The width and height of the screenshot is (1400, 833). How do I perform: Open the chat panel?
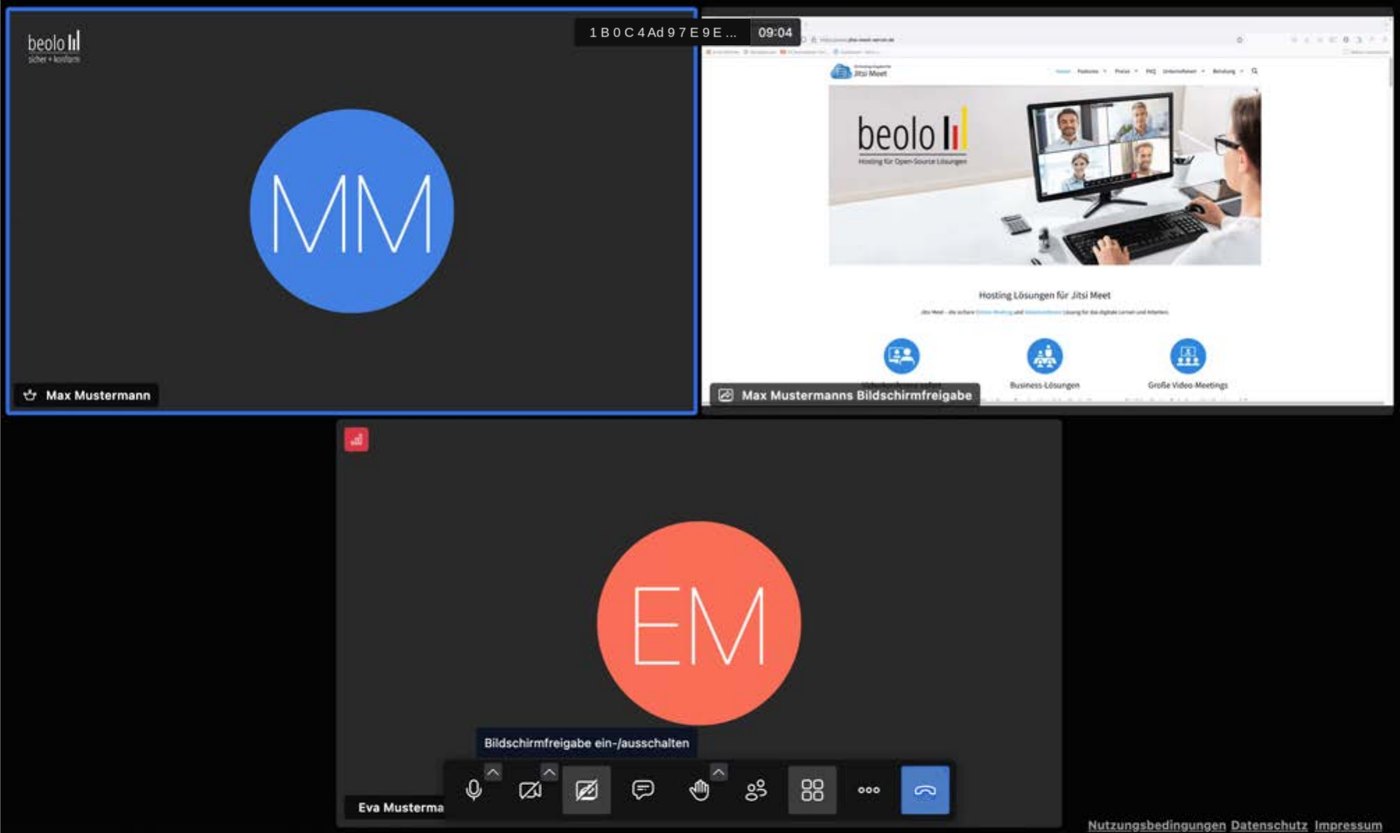click(x=643, y=790)
